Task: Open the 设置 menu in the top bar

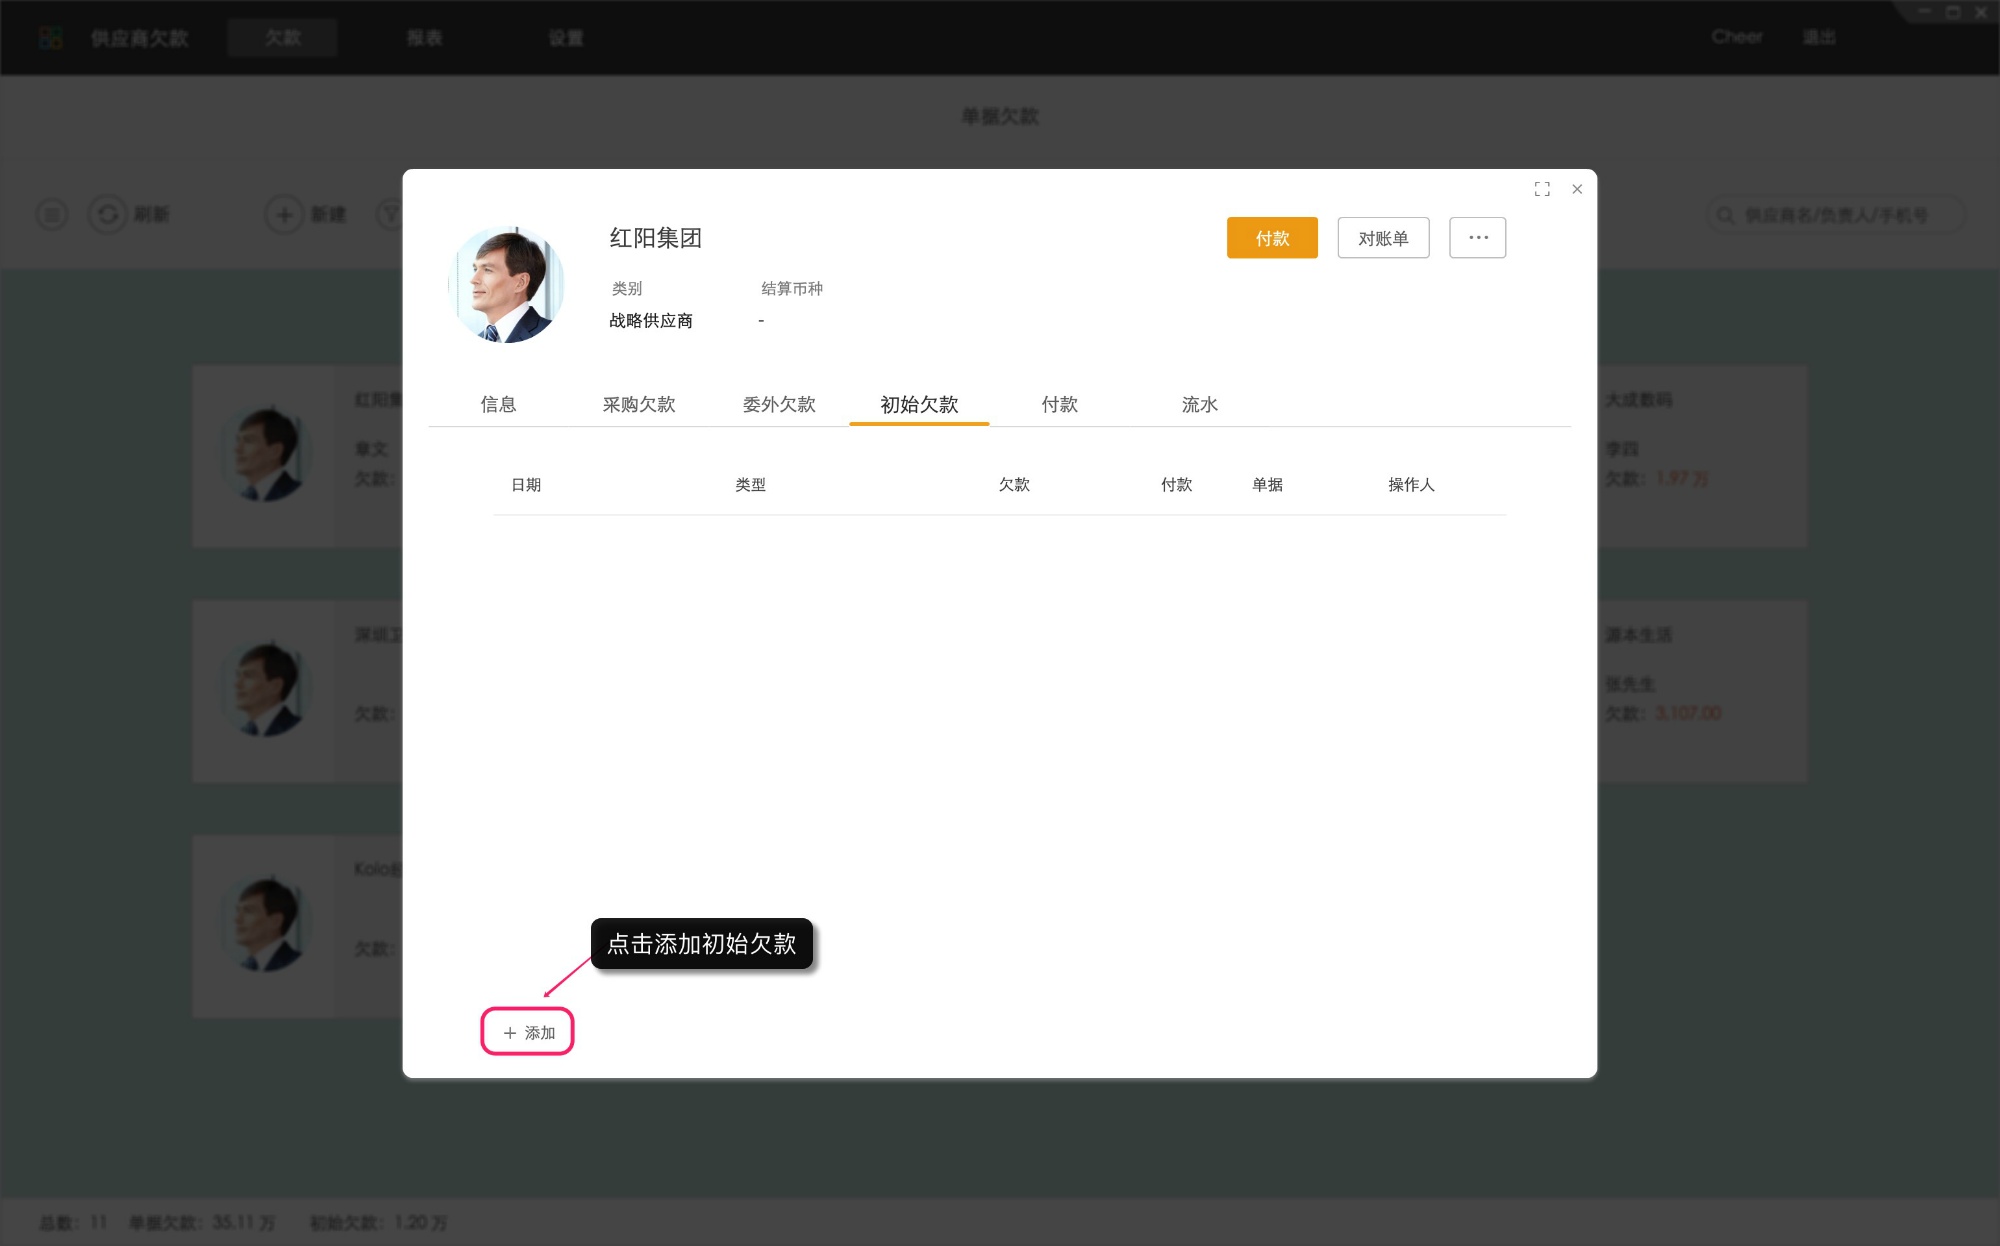Action: tap(565, 37)
